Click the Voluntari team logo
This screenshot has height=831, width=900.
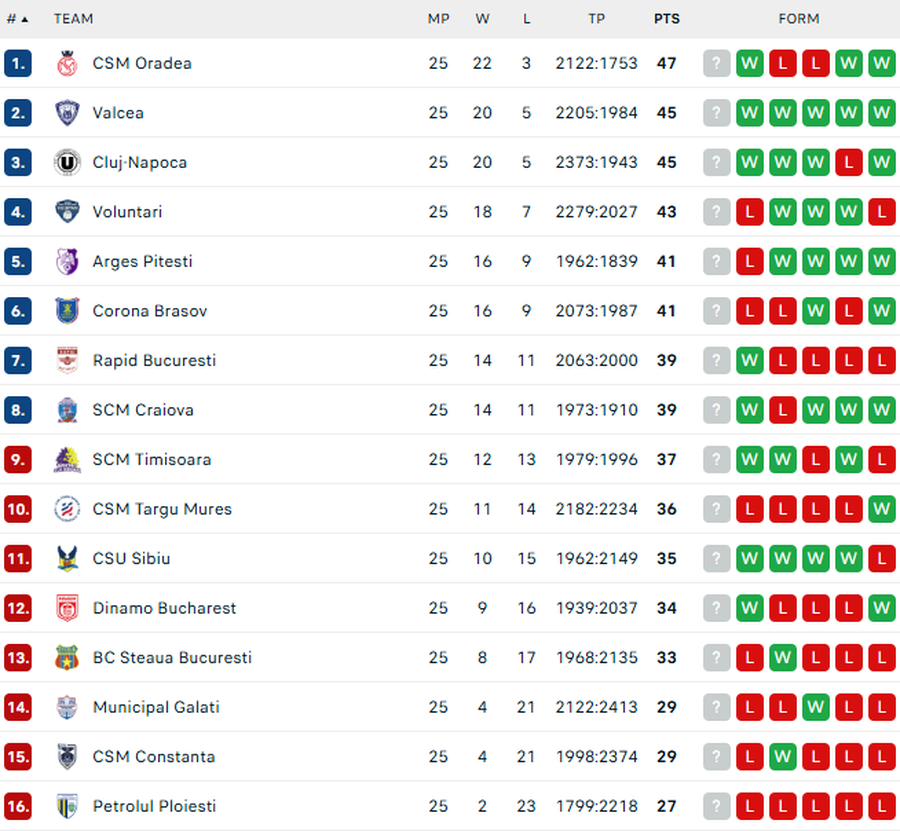point(67,212)
